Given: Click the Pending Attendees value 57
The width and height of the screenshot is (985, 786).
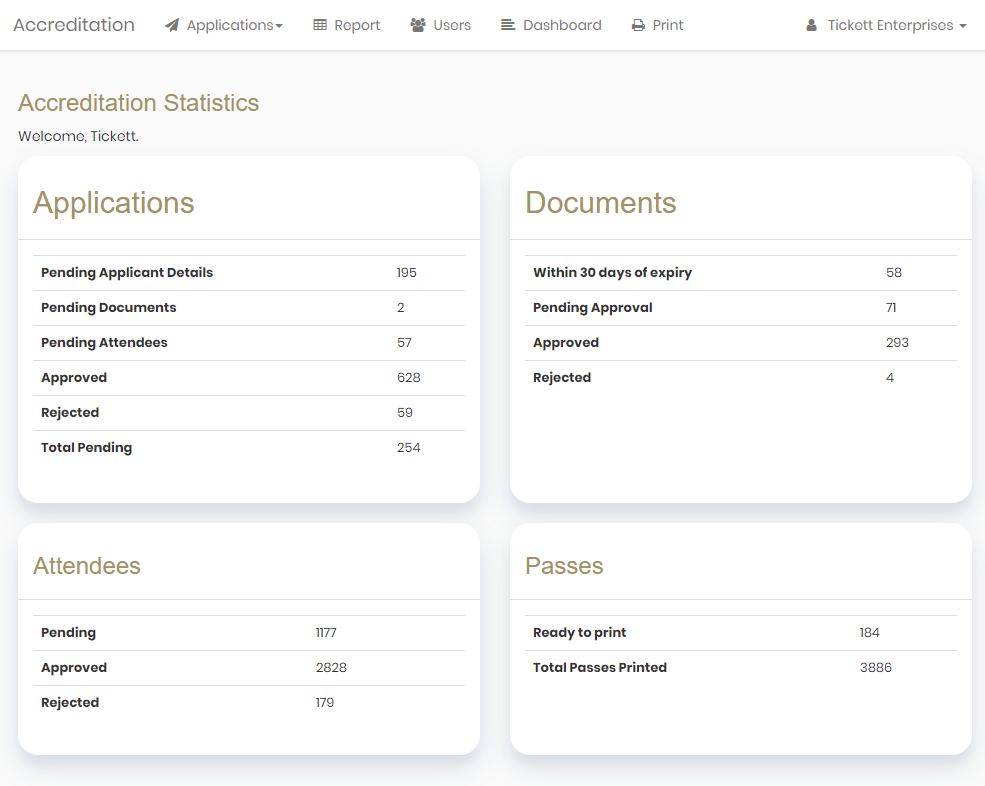Looking at the screenshot, I should click(x=405, y=343).
